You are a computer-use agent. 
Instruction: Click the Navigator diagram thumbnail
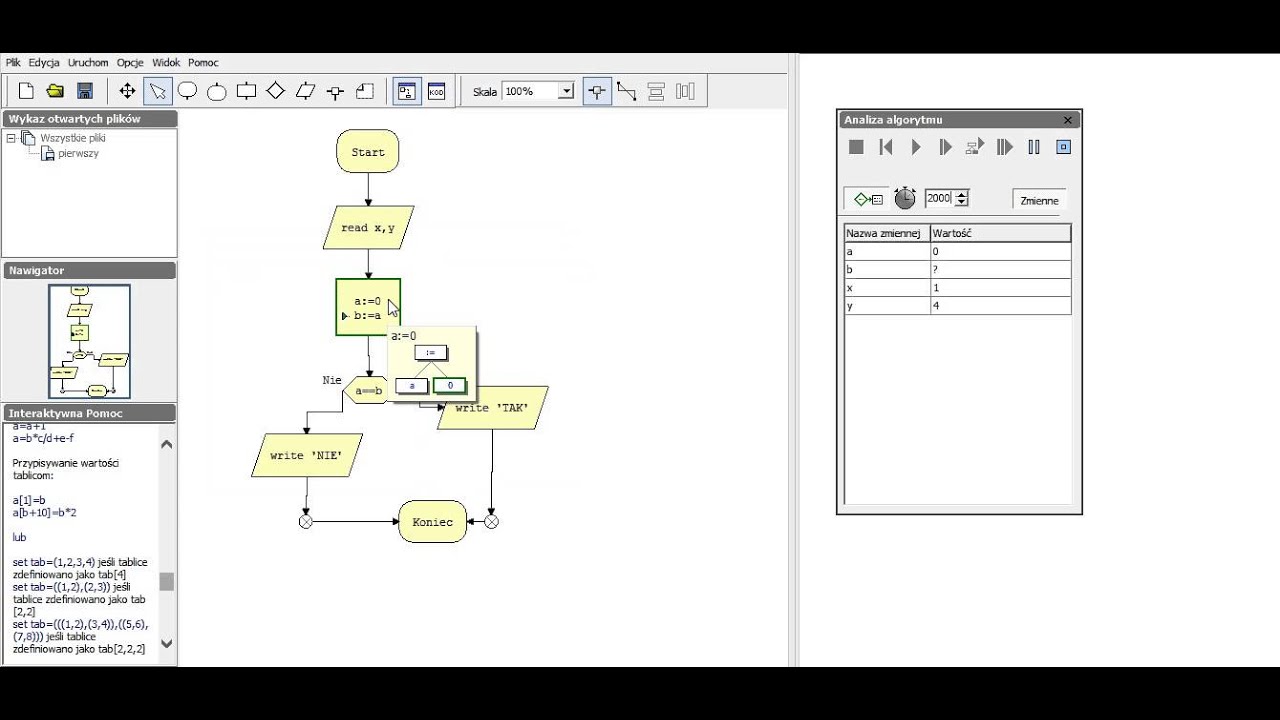coord(89,341)
